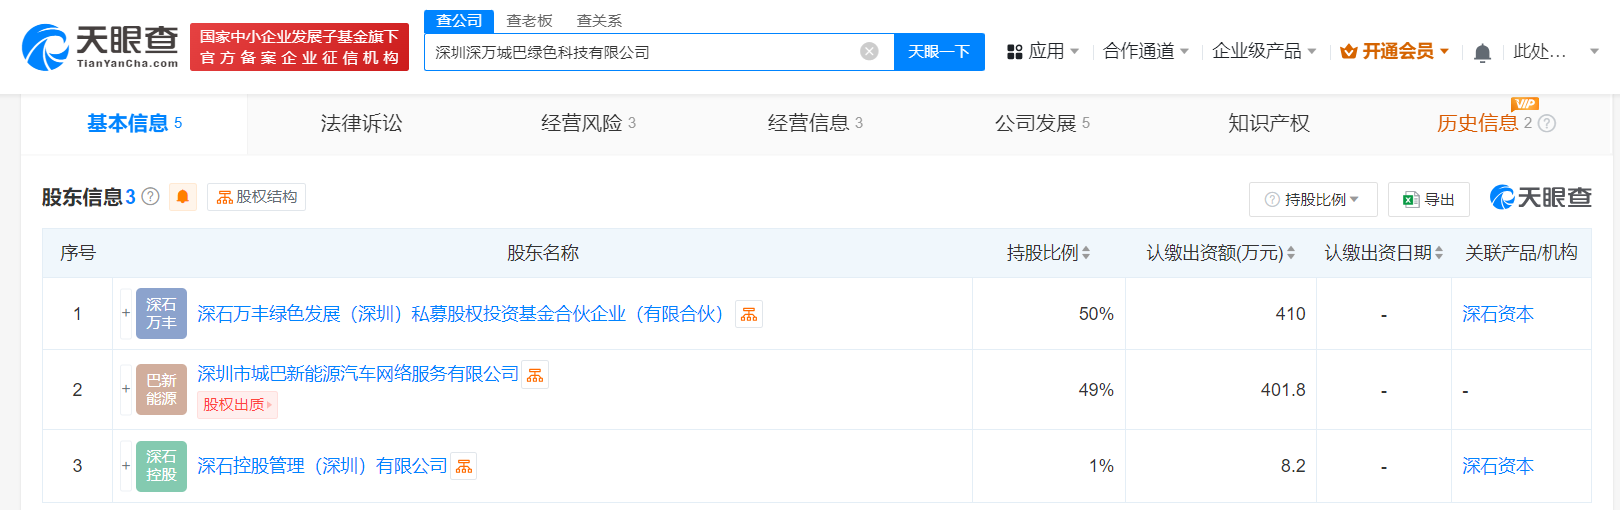This screenshot has height=510, width=1620.
Task: Click the 应用 grid menu
Action: coord(1043,51)
